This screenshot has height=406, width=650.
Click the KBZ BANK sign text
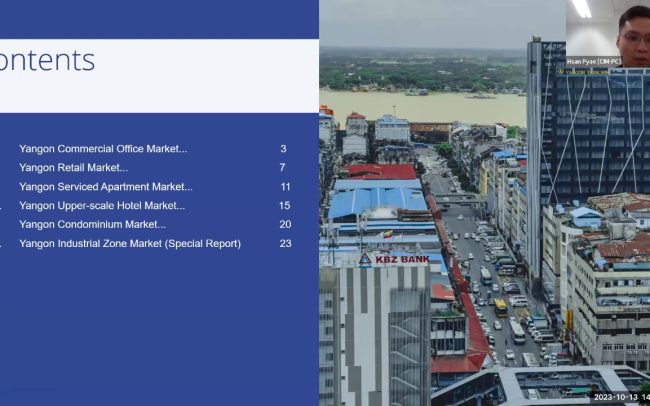tap(402, 259)
